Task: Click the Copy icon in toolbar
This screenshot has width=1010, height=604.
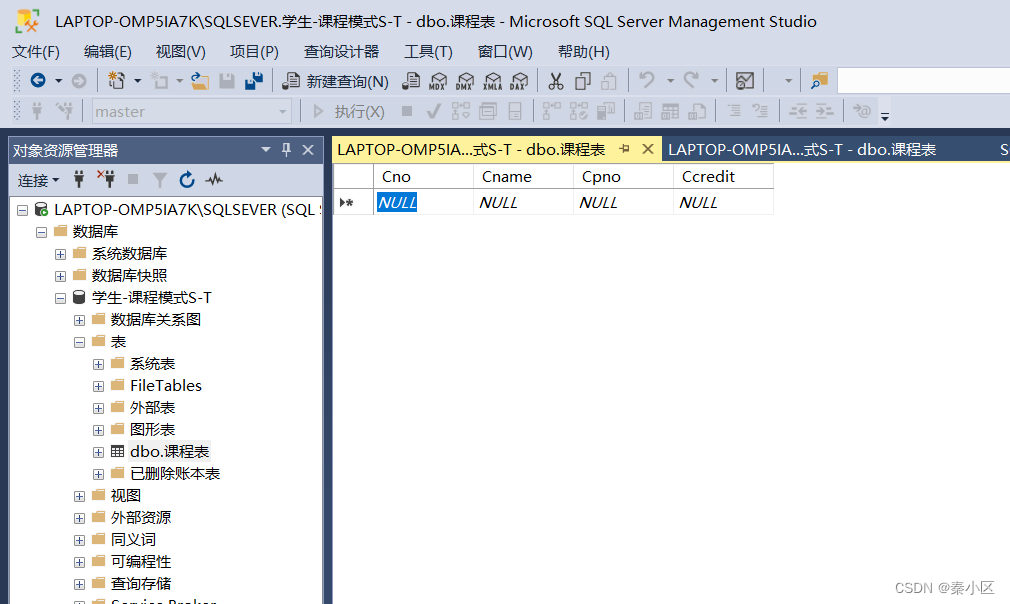Action: click(582, 80)
